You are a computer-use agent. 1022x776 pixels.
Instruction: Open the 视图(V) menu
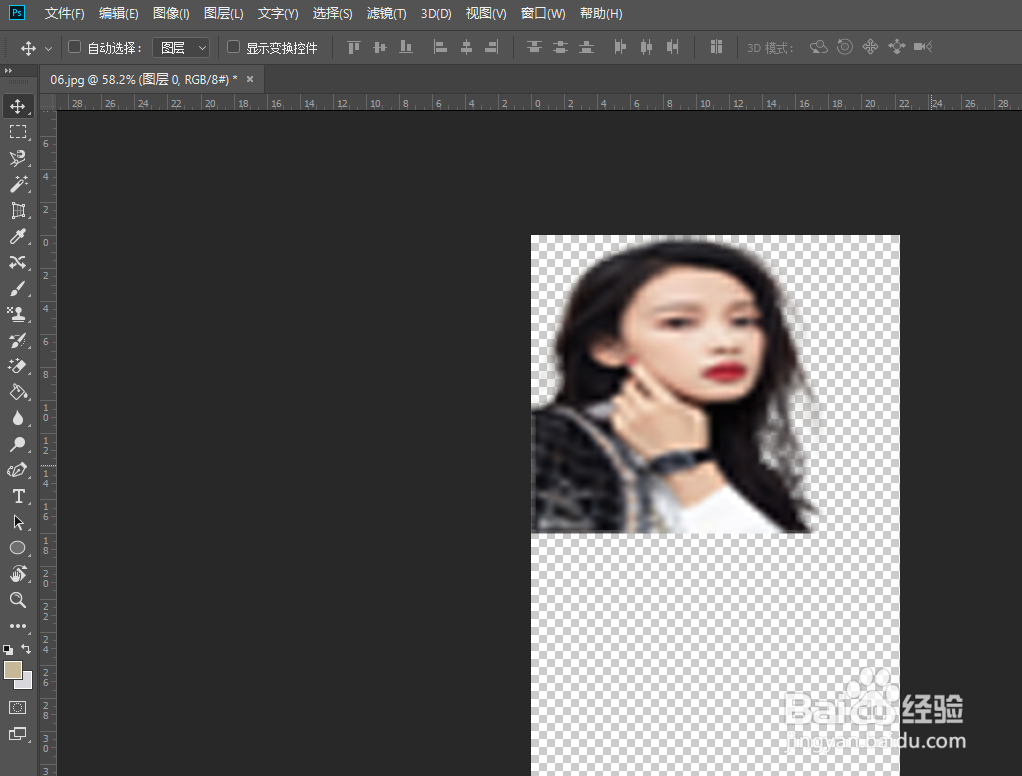[486, 13]
